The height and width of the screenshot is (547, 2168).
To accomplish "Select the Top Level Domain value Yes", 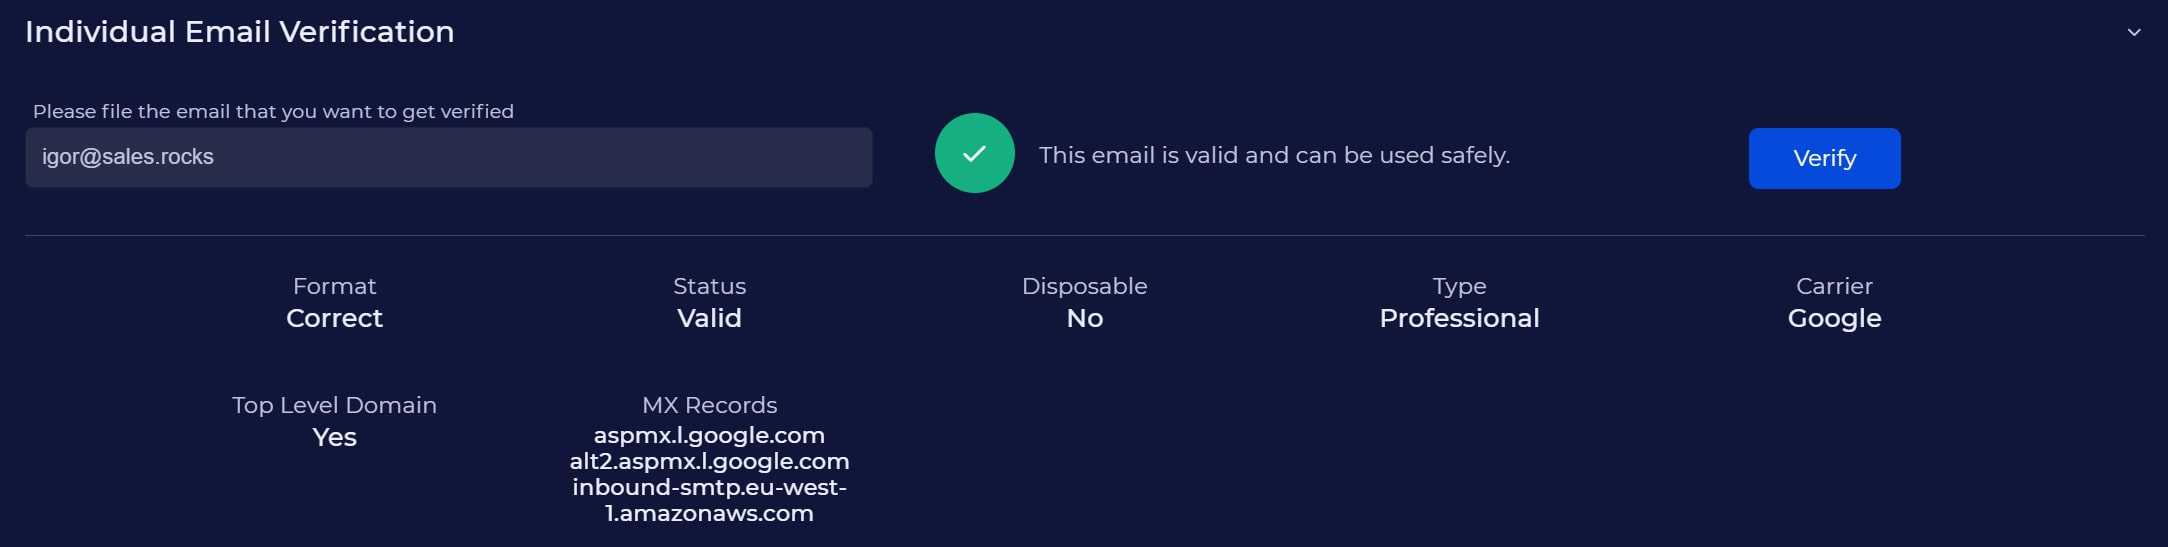I will coord(334,437).
